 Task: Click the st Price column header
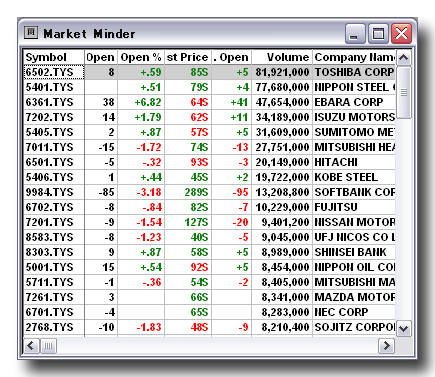click(x=188, y=57)
